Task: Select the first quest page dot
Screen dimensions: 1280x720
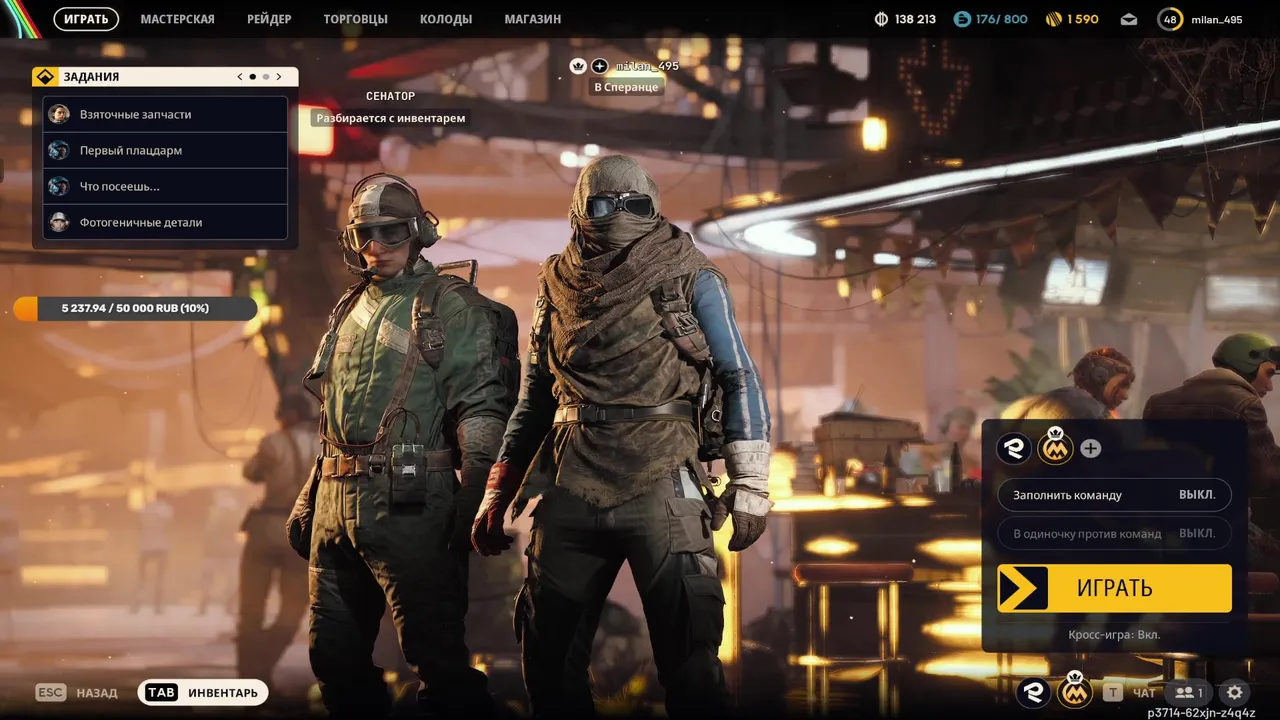Action: pos(252,77)
